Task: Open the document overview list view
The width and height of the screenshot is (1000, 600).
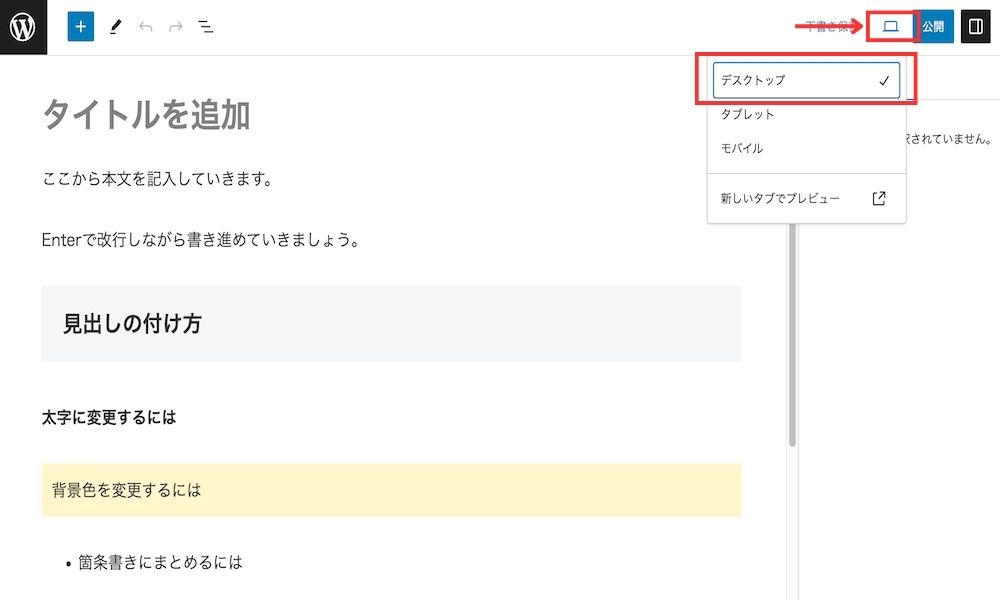Action: 205,27
